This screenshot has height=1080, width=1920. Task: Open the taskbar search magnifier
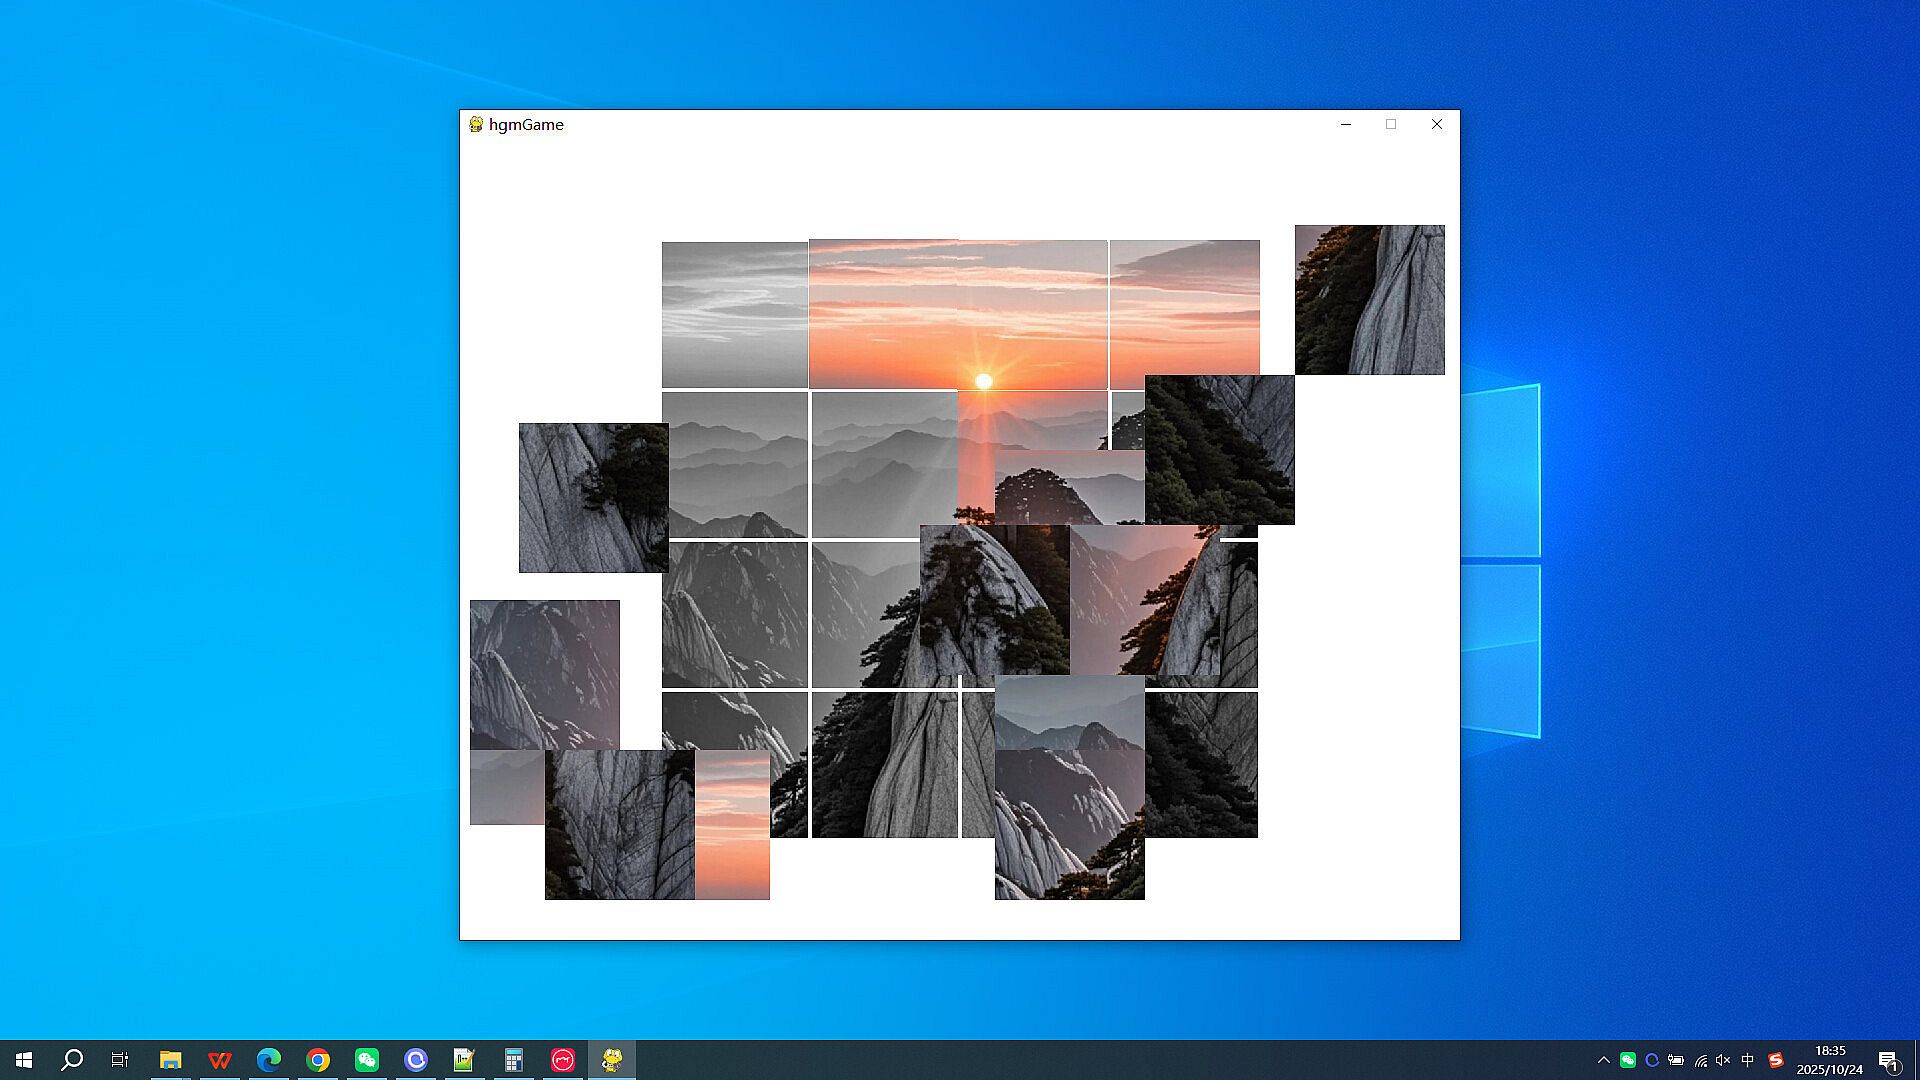click(x=72, y=1060)
